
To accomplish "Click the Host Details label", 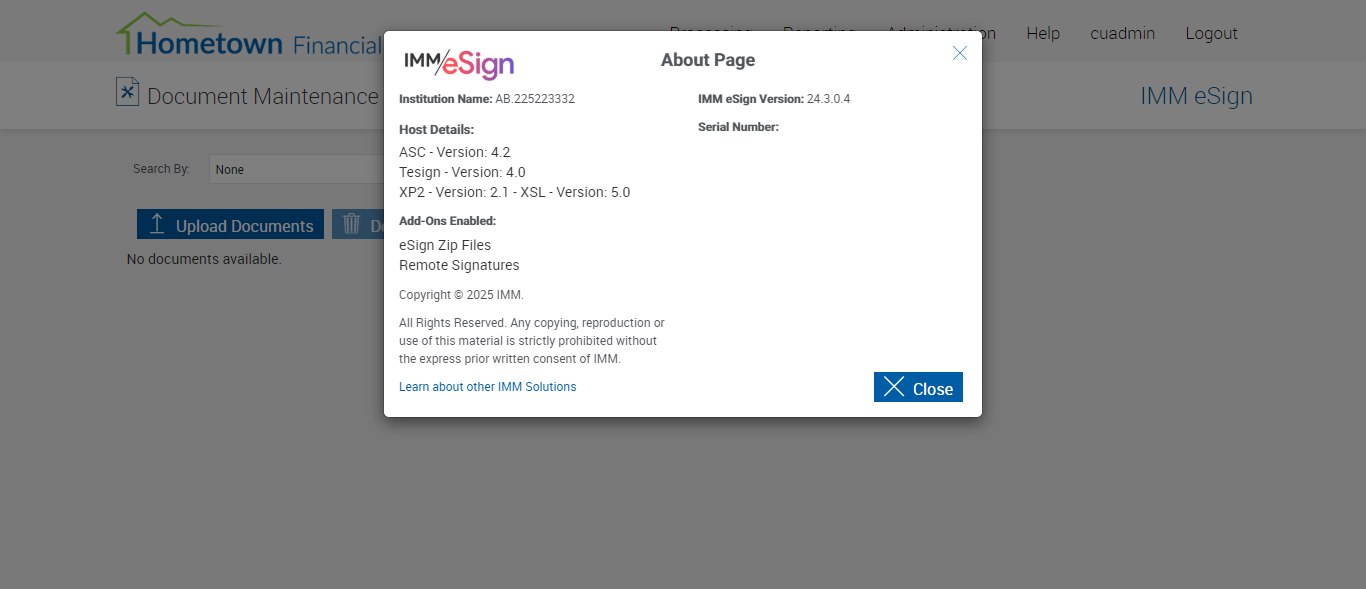I will pos(436,130).
